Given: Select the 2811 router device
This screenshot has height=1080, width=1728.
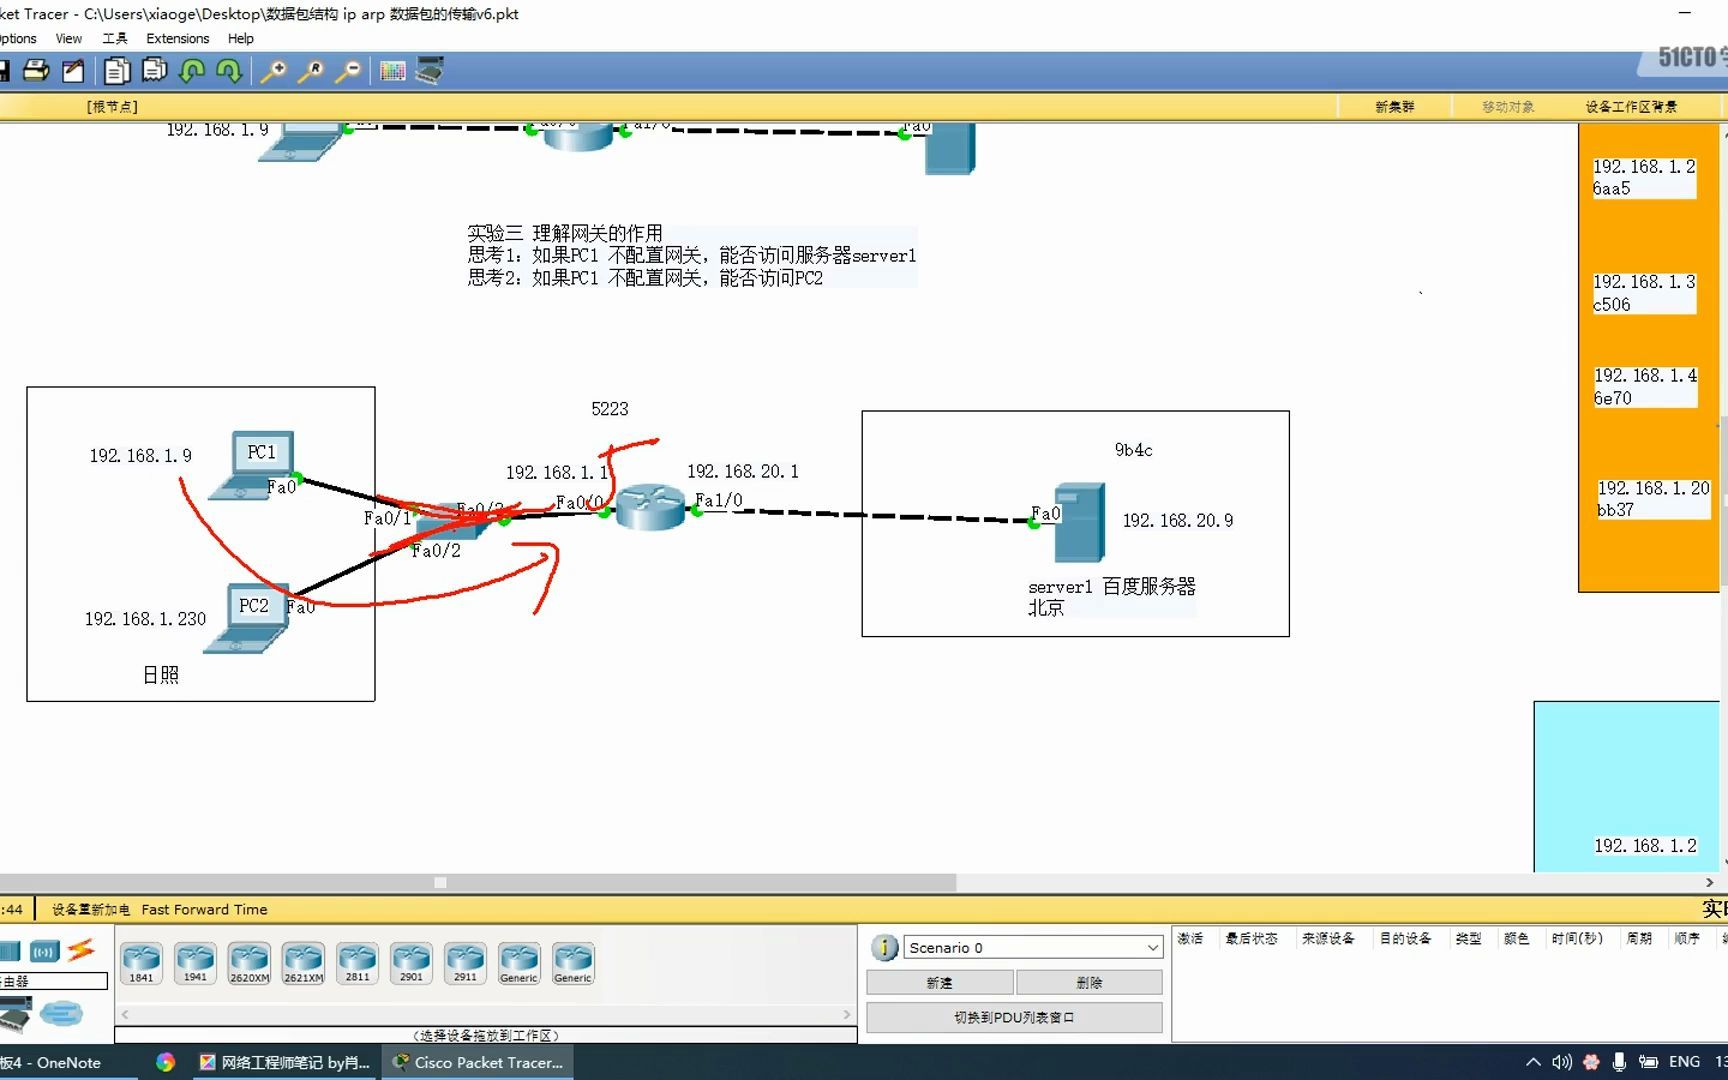Looking at the screenshot, I should (357, 963).
